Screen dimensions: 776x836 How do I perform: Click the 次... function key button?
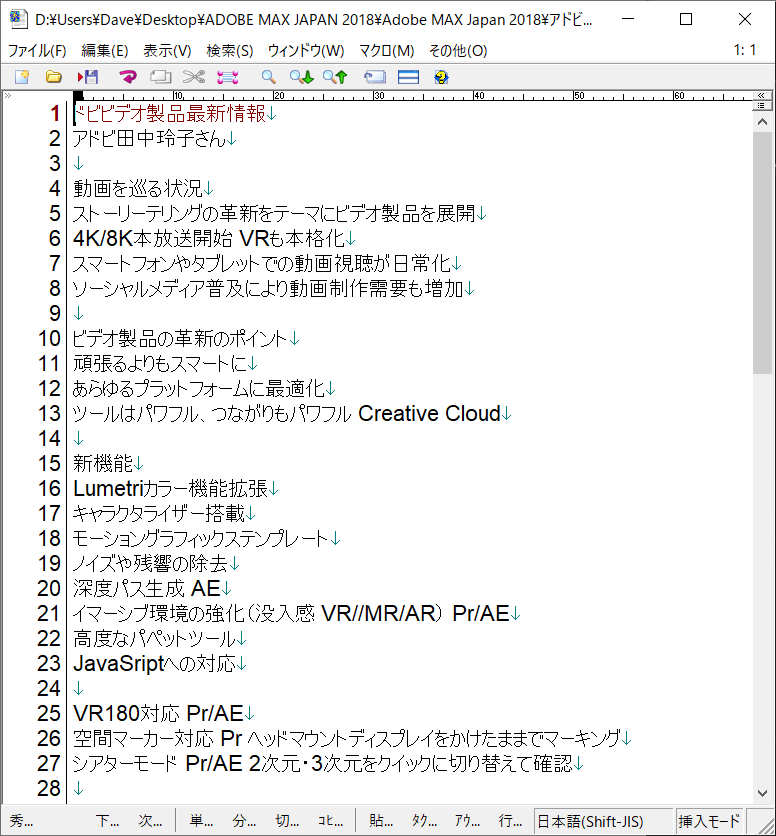(150, 821)
